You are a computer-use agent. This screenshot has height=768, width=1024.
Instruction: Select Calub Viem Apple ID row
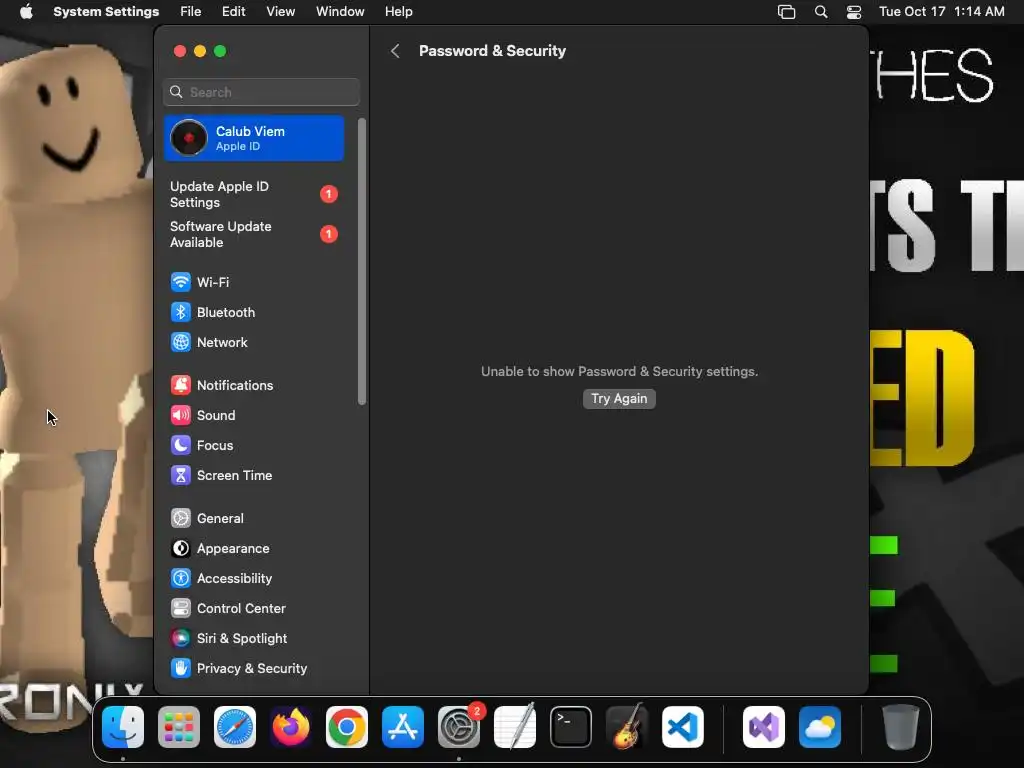[x=254, y=138]
